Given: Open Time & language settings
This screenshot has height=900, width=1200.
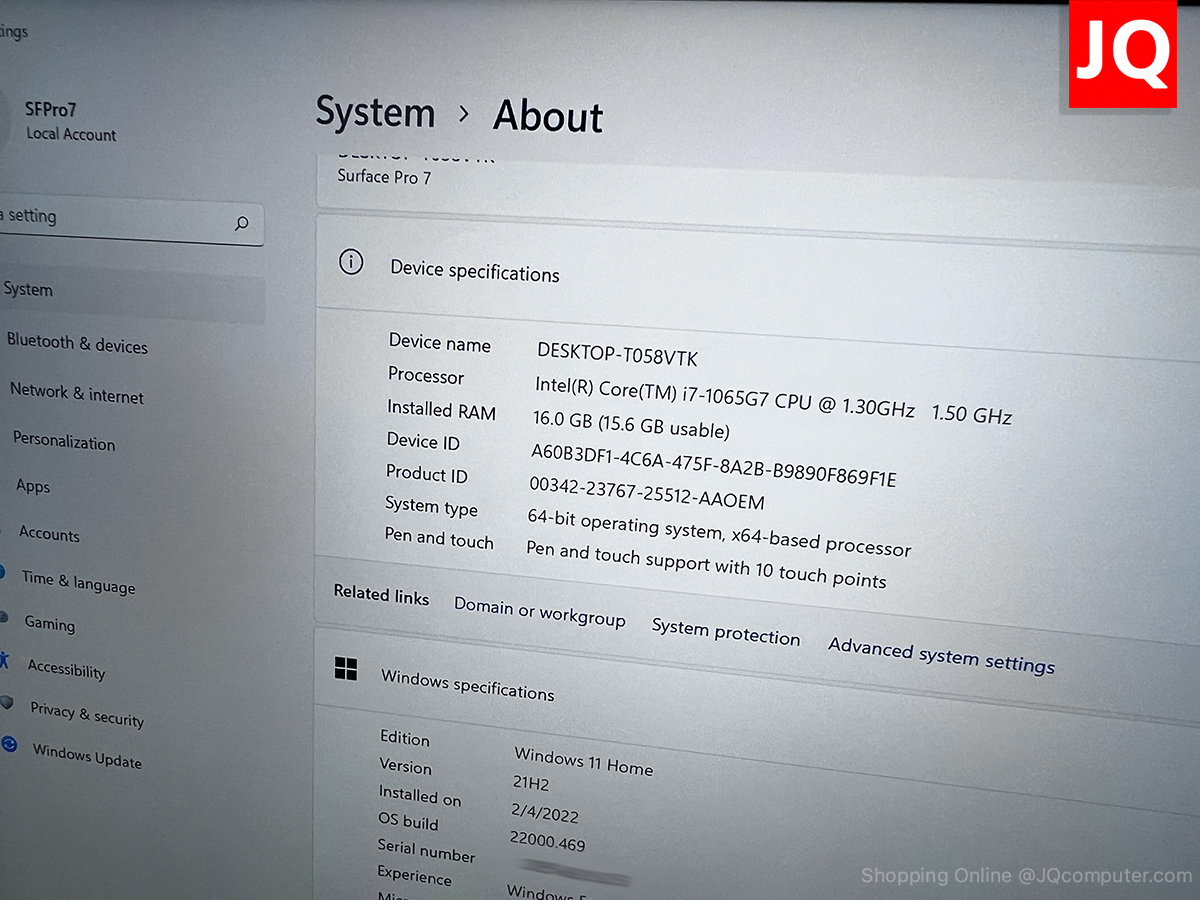Looking at the screenshot, I should click(78, 582).
